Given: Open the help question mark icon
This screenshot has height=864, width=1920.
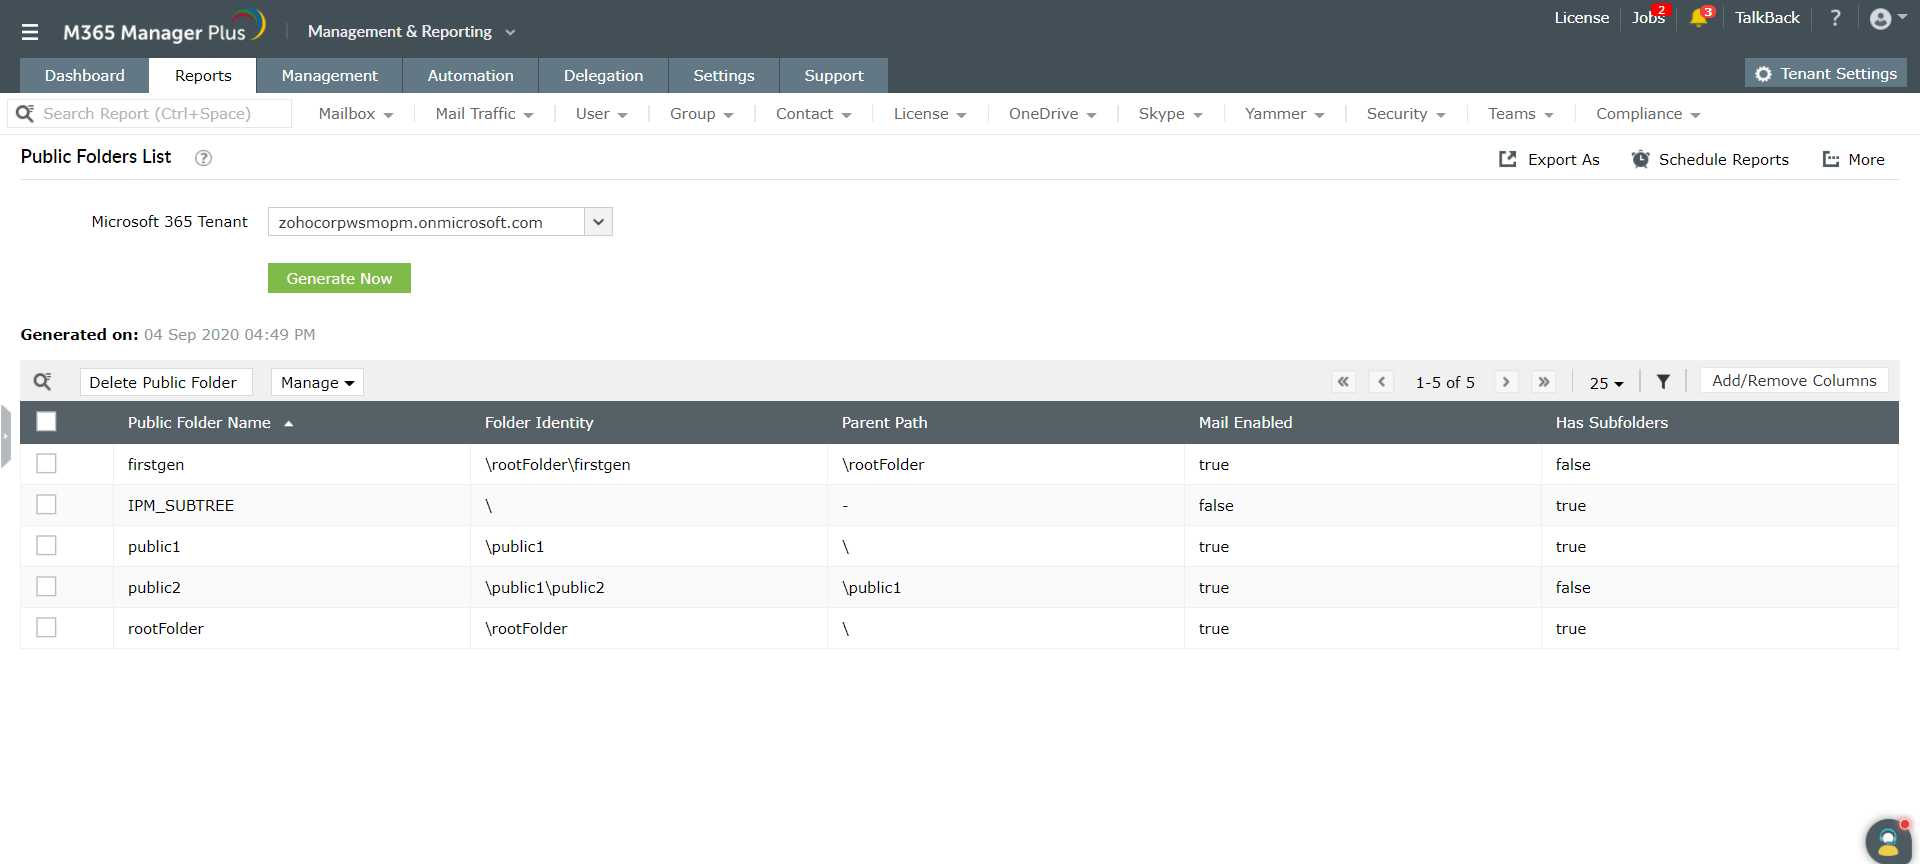Looking at the screenshot, I should click(x=1835, y=18).
